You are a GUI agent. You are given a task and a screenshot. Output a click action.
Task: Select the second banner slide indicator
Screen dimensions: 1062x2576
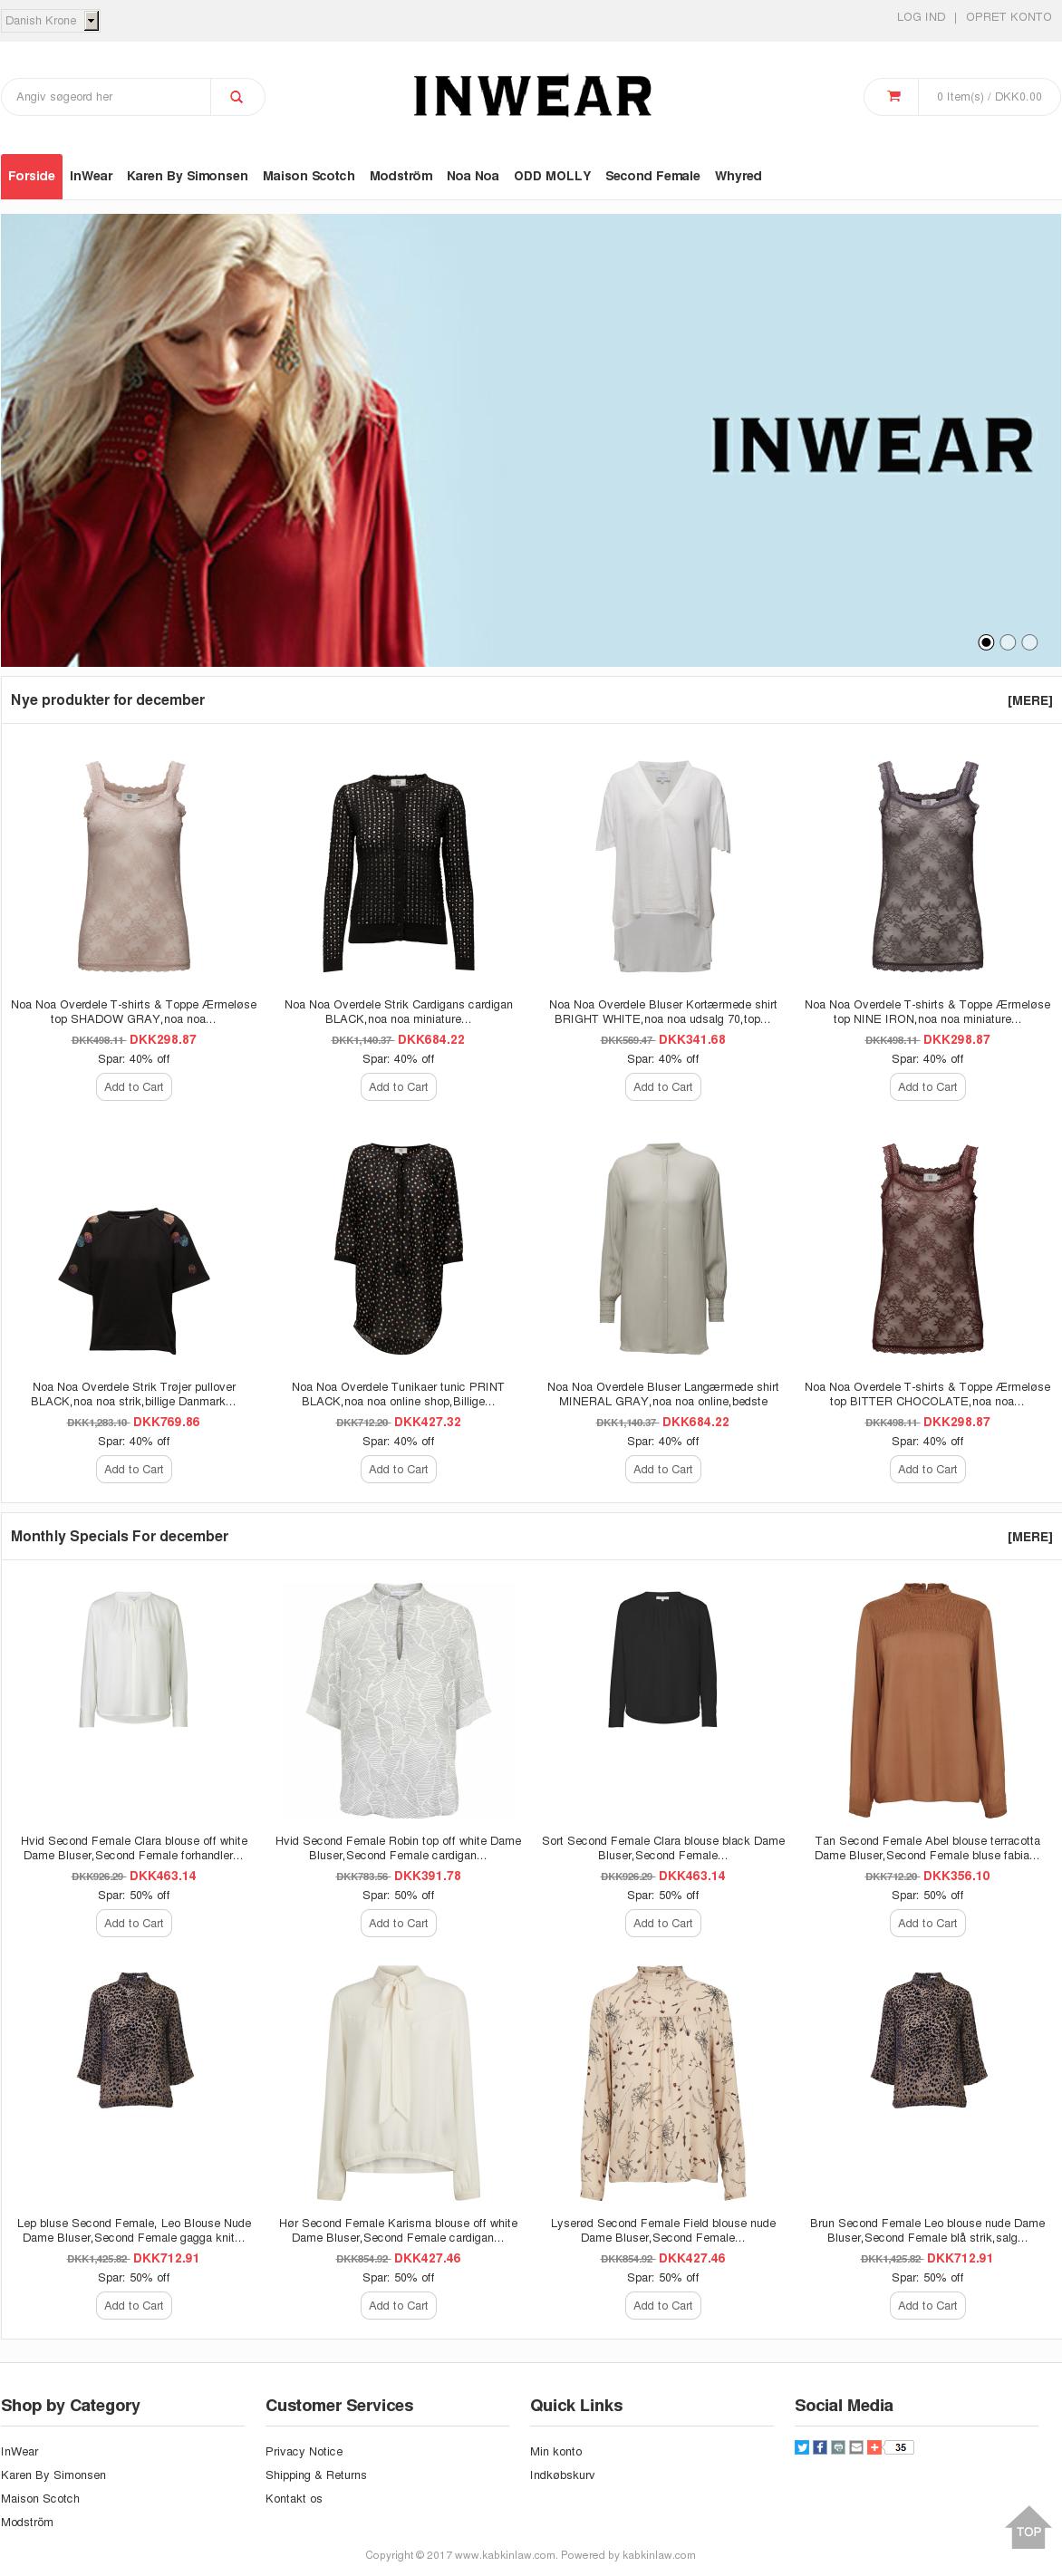tap(1008, 642)
